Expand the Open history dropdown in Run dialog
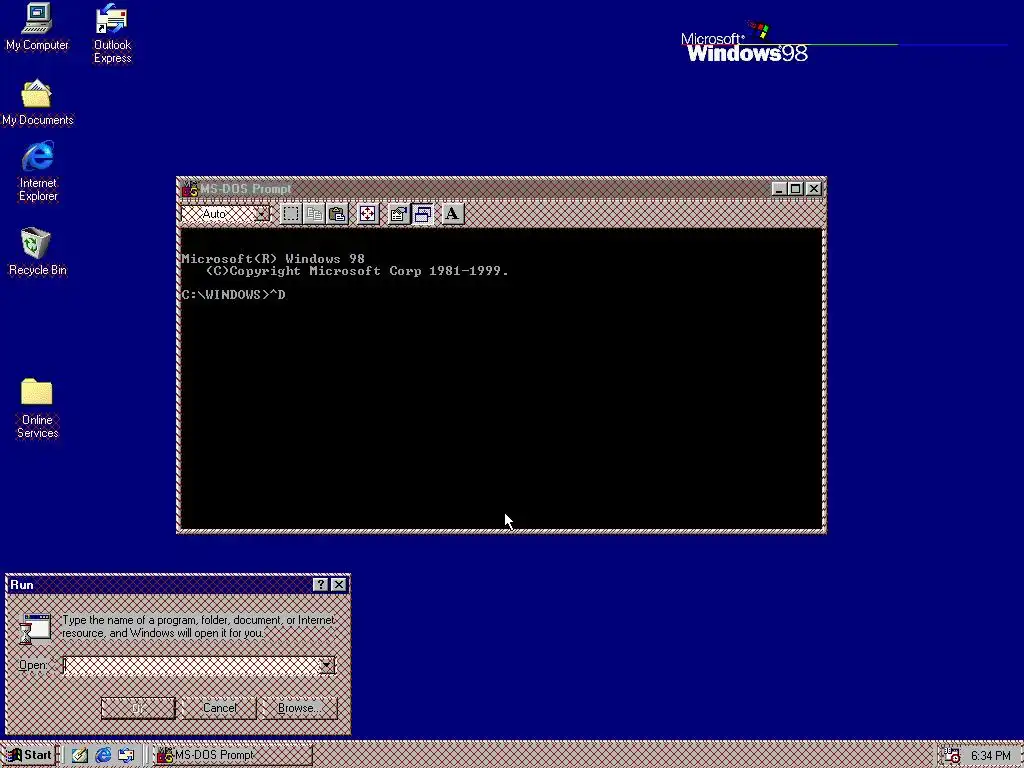Viewport: 1024px width, 768px height. [327, 665]
